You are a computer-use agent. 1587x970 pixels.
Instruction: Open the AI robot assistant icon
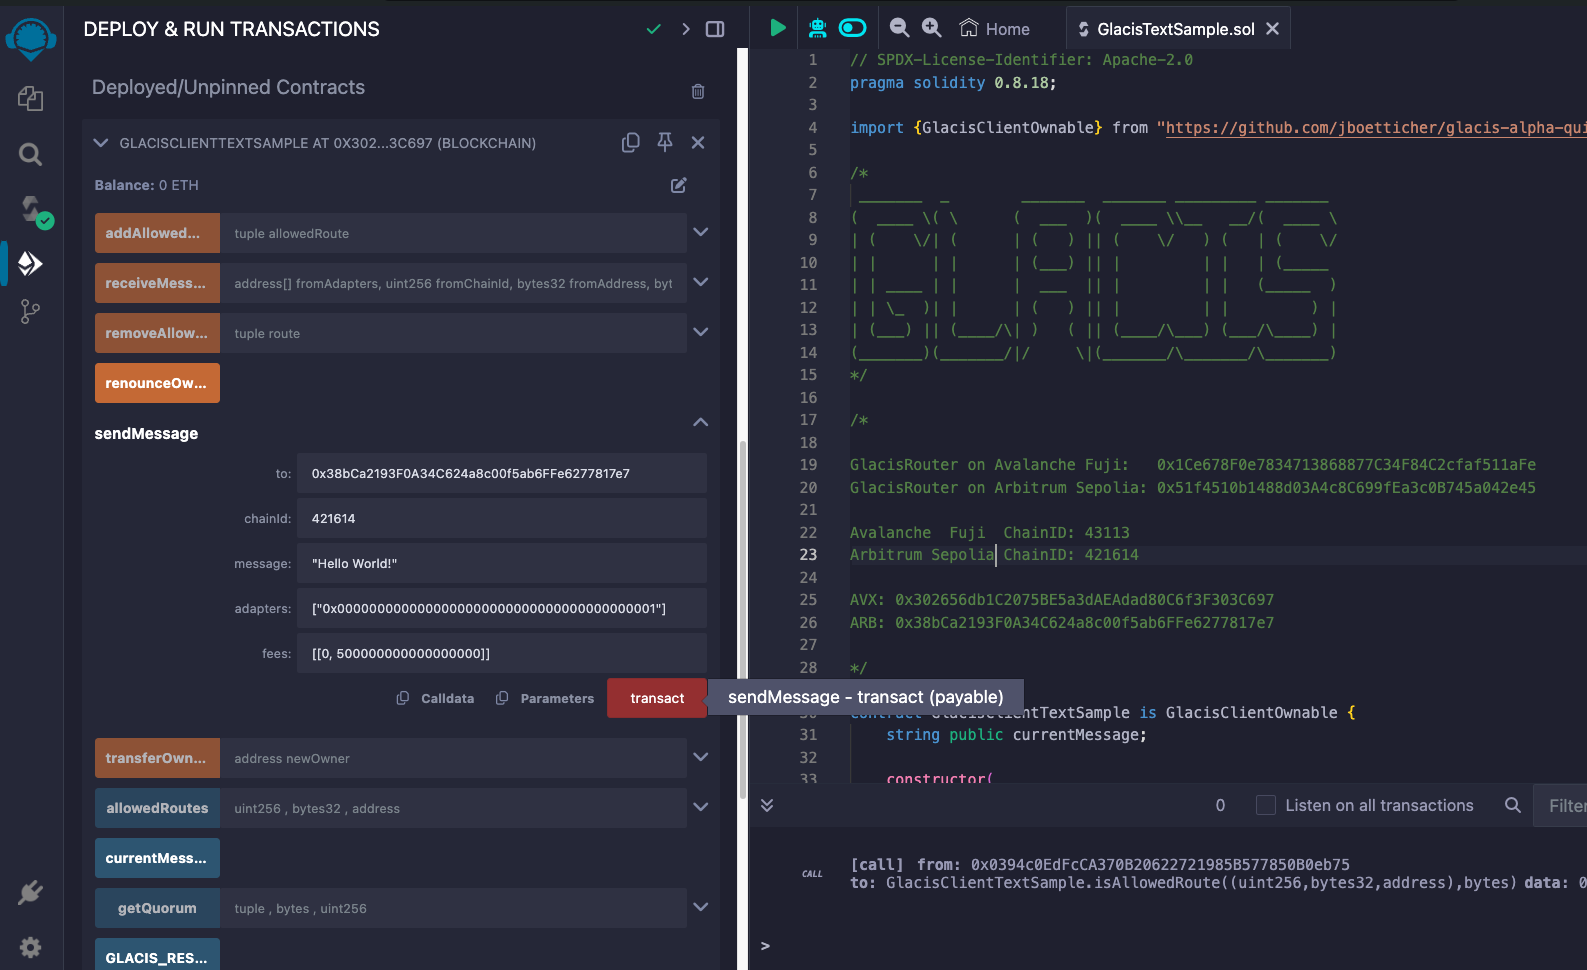(x=818, y=28)
